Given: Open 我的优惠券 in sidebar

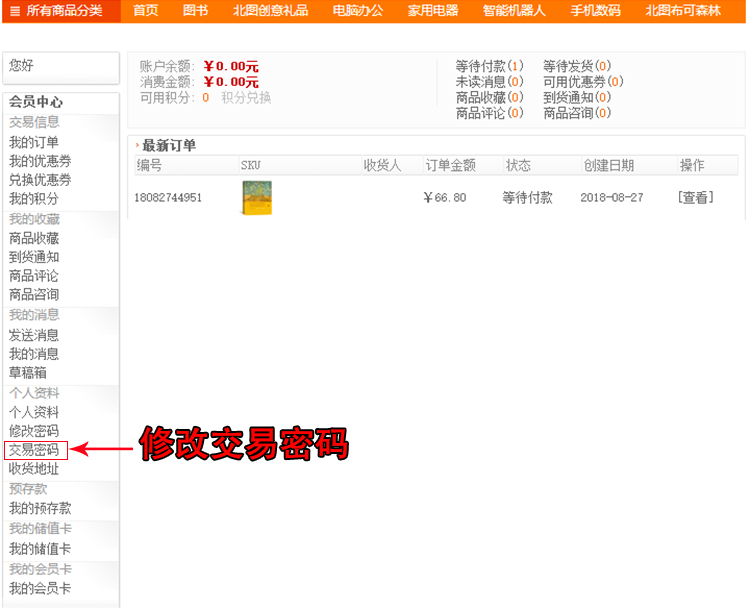Looking at the screenshot, I should tap(40, 161).
